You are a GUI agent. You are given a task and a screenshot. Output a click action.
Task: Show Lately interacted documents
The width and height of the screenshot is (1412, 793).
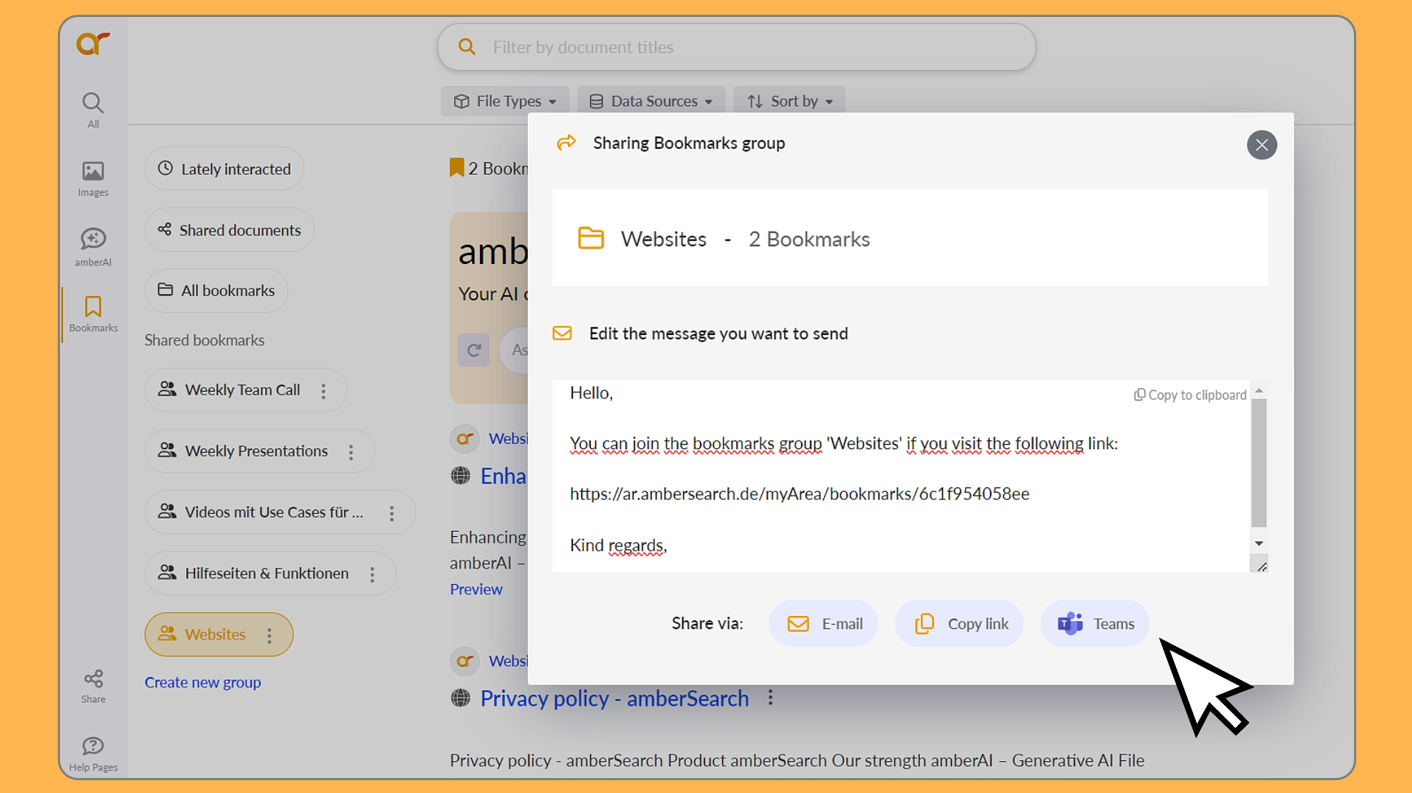[x=224, y=169]
